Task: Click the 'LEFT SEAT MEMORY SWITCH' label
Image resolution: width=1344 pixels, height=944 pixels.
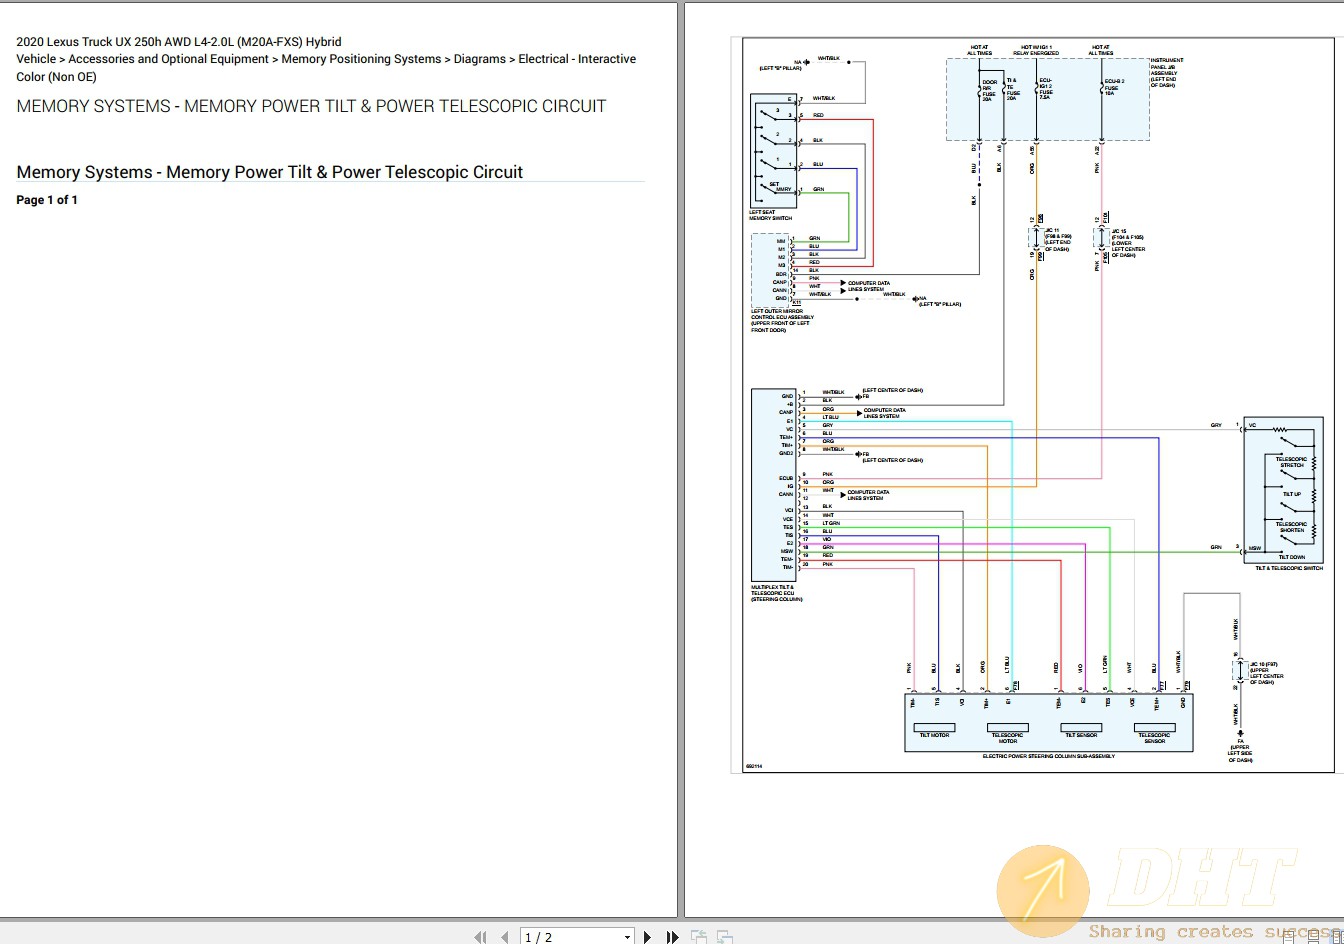Action: click(771, 215)
